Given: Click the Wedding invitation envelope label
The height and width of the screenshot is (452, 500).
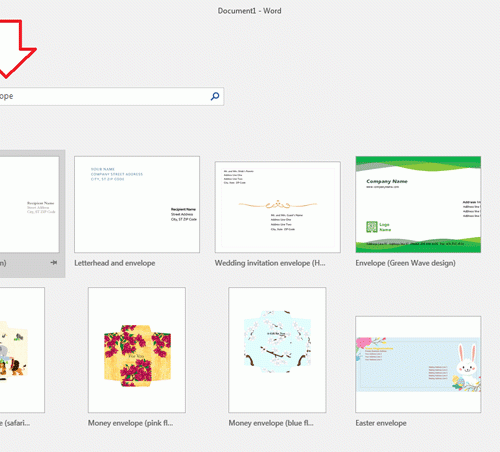Looking at the screenshot, I should 270,263.
